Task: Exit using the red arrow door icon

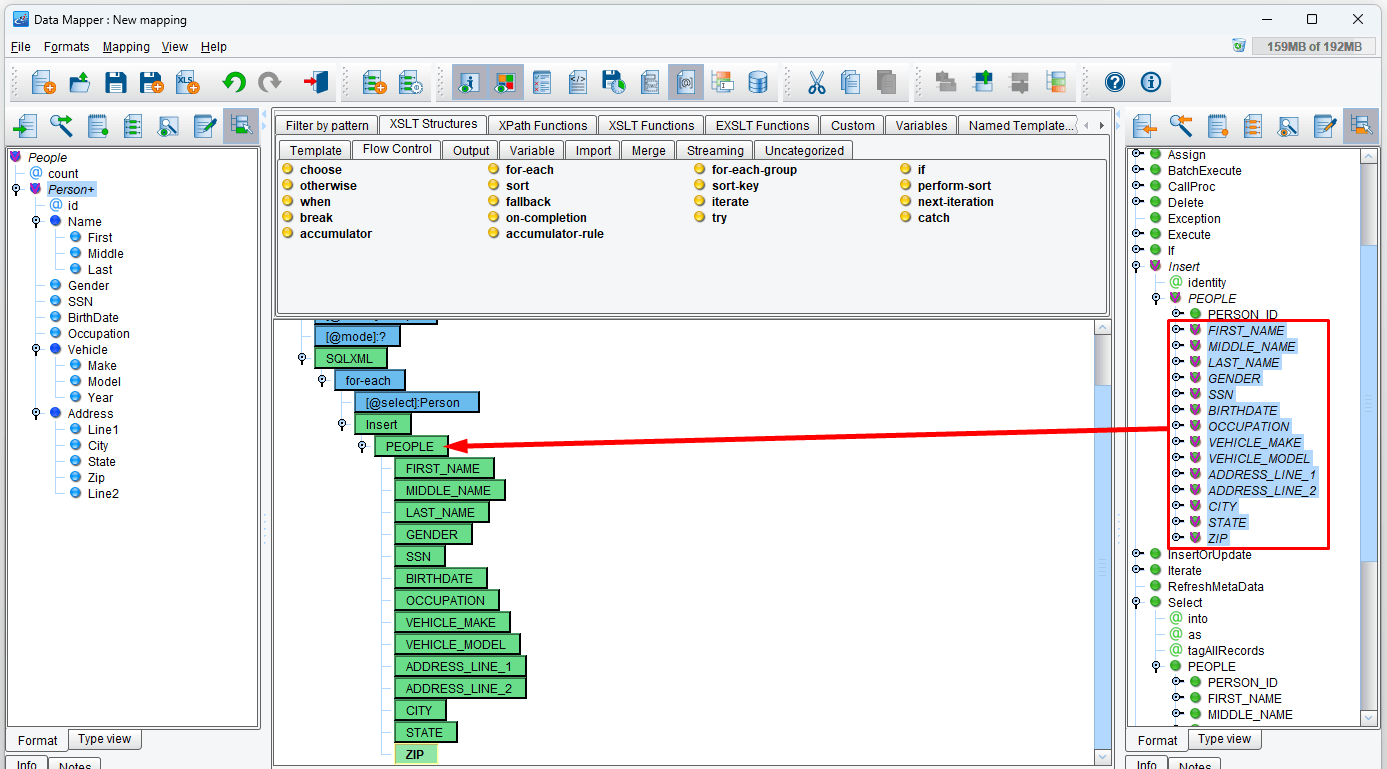Action: 316,82
